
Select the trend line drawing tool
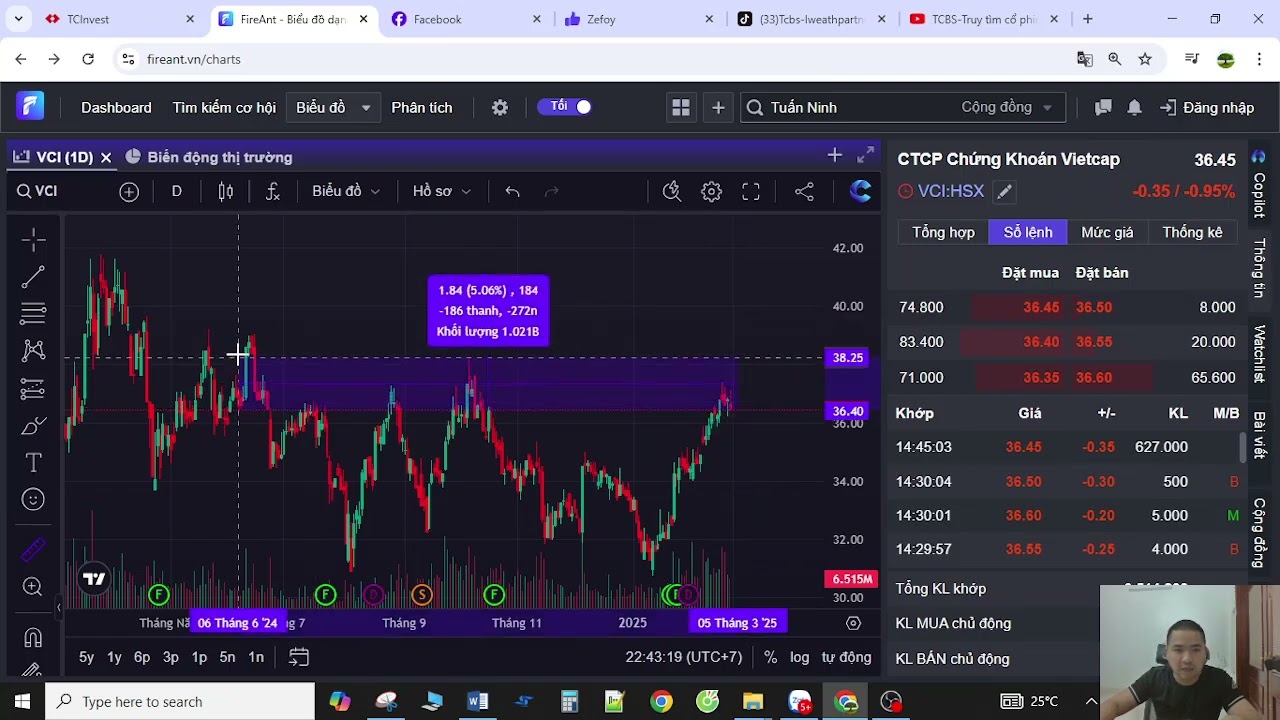pyautogui.click(x=33, y=277)
